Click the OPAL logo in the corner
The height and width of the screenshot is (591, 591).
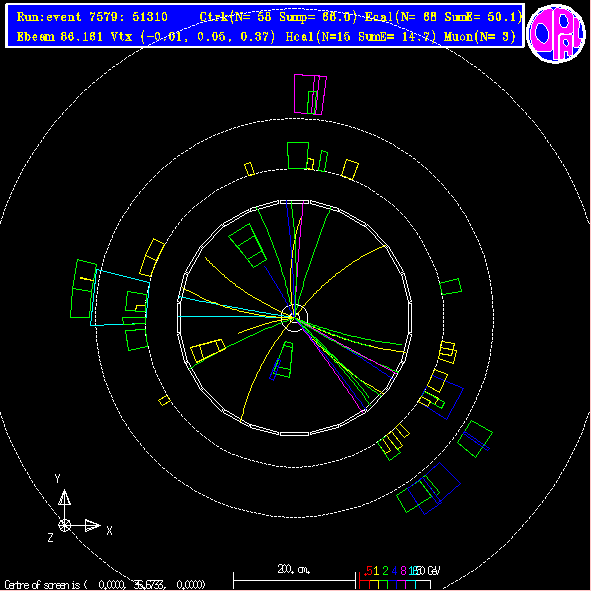coord(556,34)
